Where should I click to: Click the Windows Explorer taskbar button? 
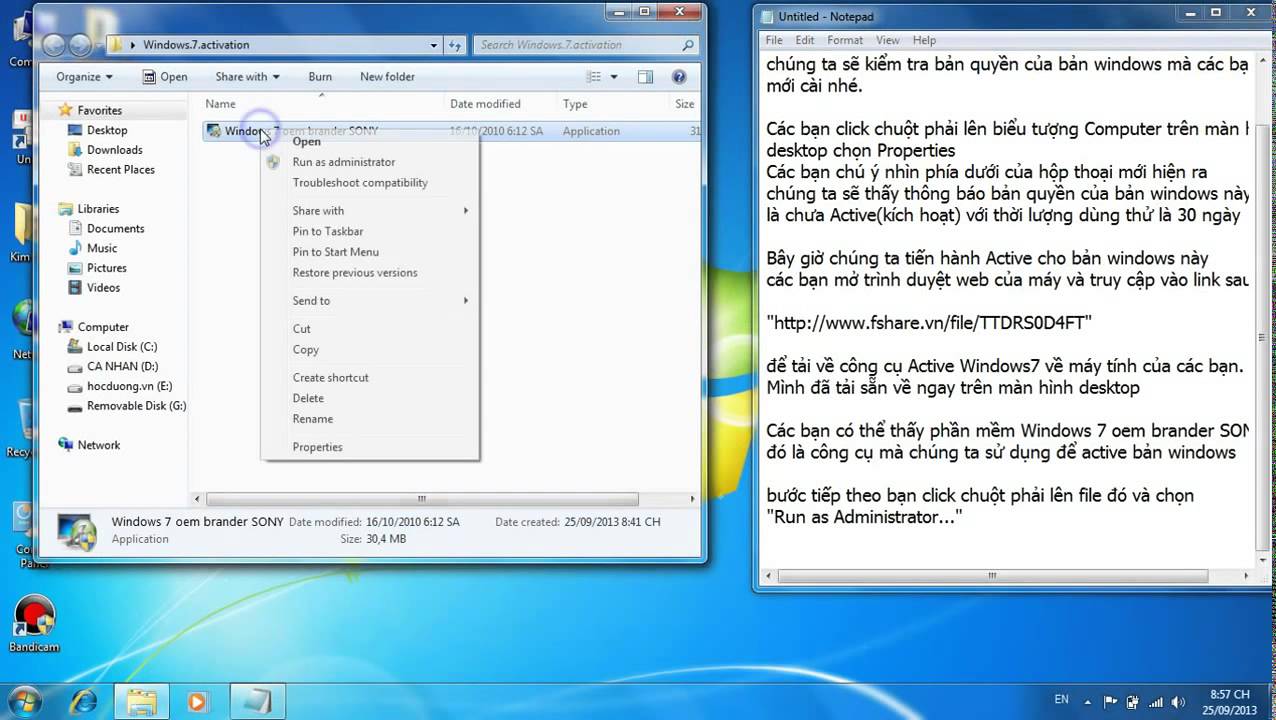coord(142,701)
